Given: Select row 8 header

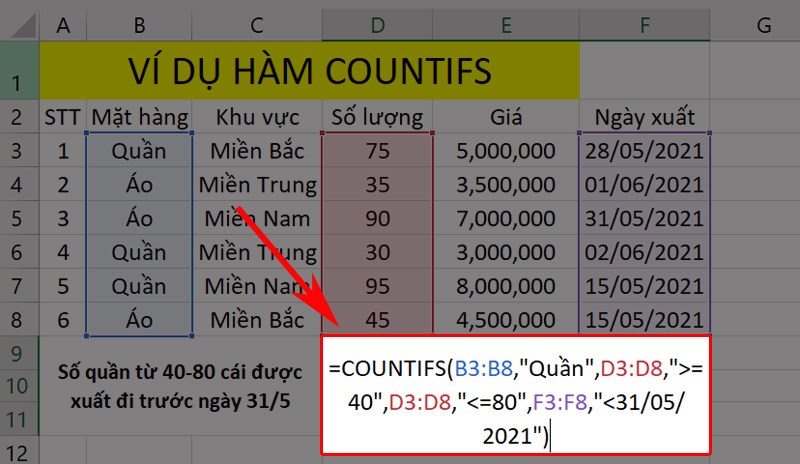Looking at the screenshot, I should (19, 320).
